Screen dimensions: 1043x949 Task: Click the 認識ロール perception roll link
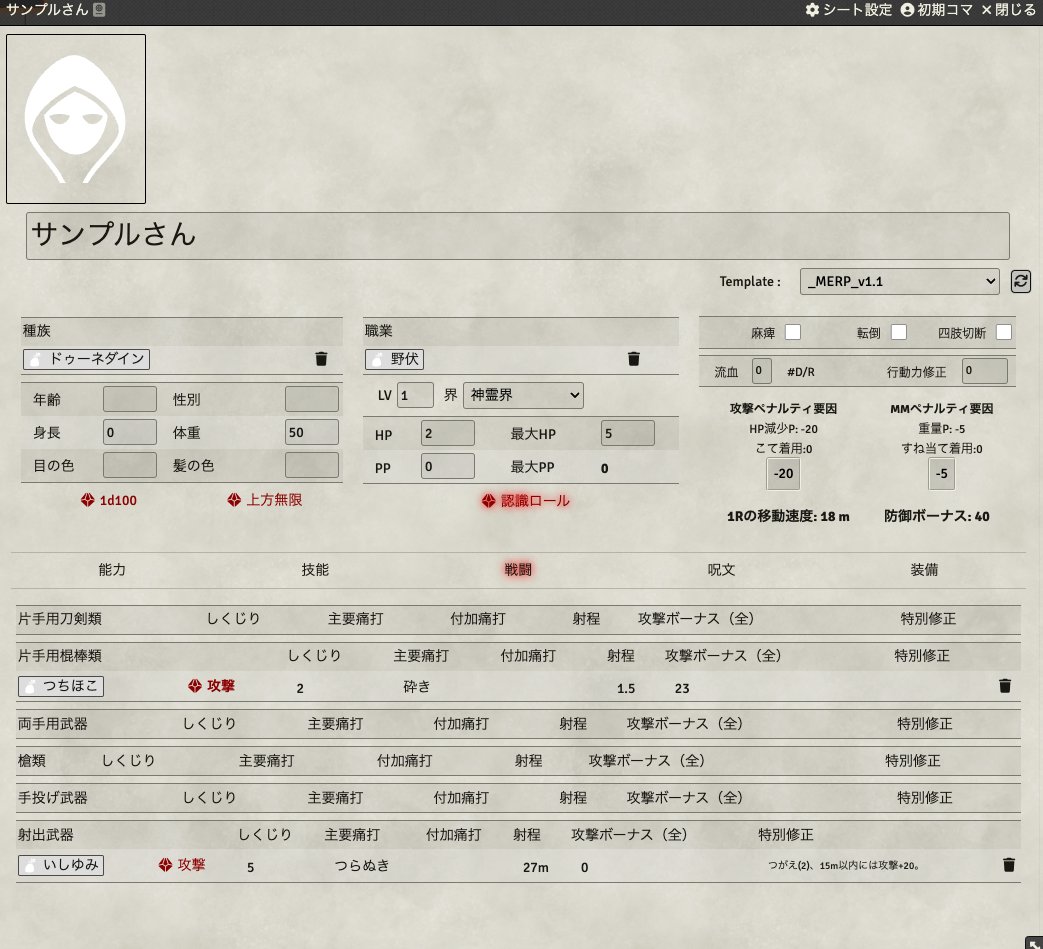point(525,501)
